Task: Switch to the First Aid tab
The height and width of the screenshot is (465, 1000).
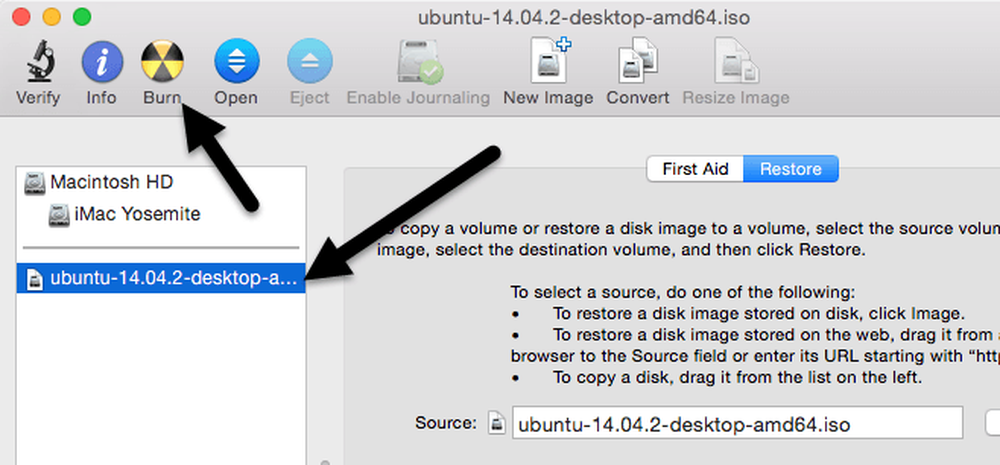Action: (695, 169)
